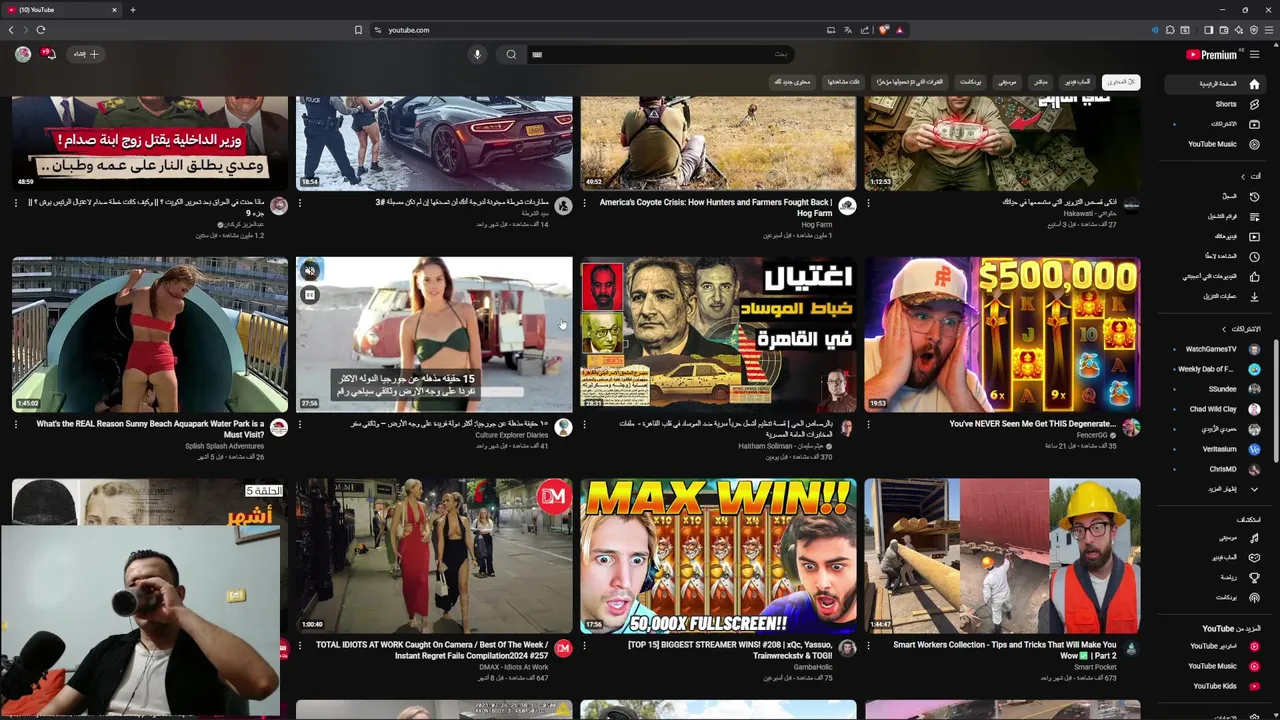Viewport: 1280px width, 720px height.
Task: Open the MAX WIN 50,000X FULLSCREEN thumbnail
Action: [718, 556]
